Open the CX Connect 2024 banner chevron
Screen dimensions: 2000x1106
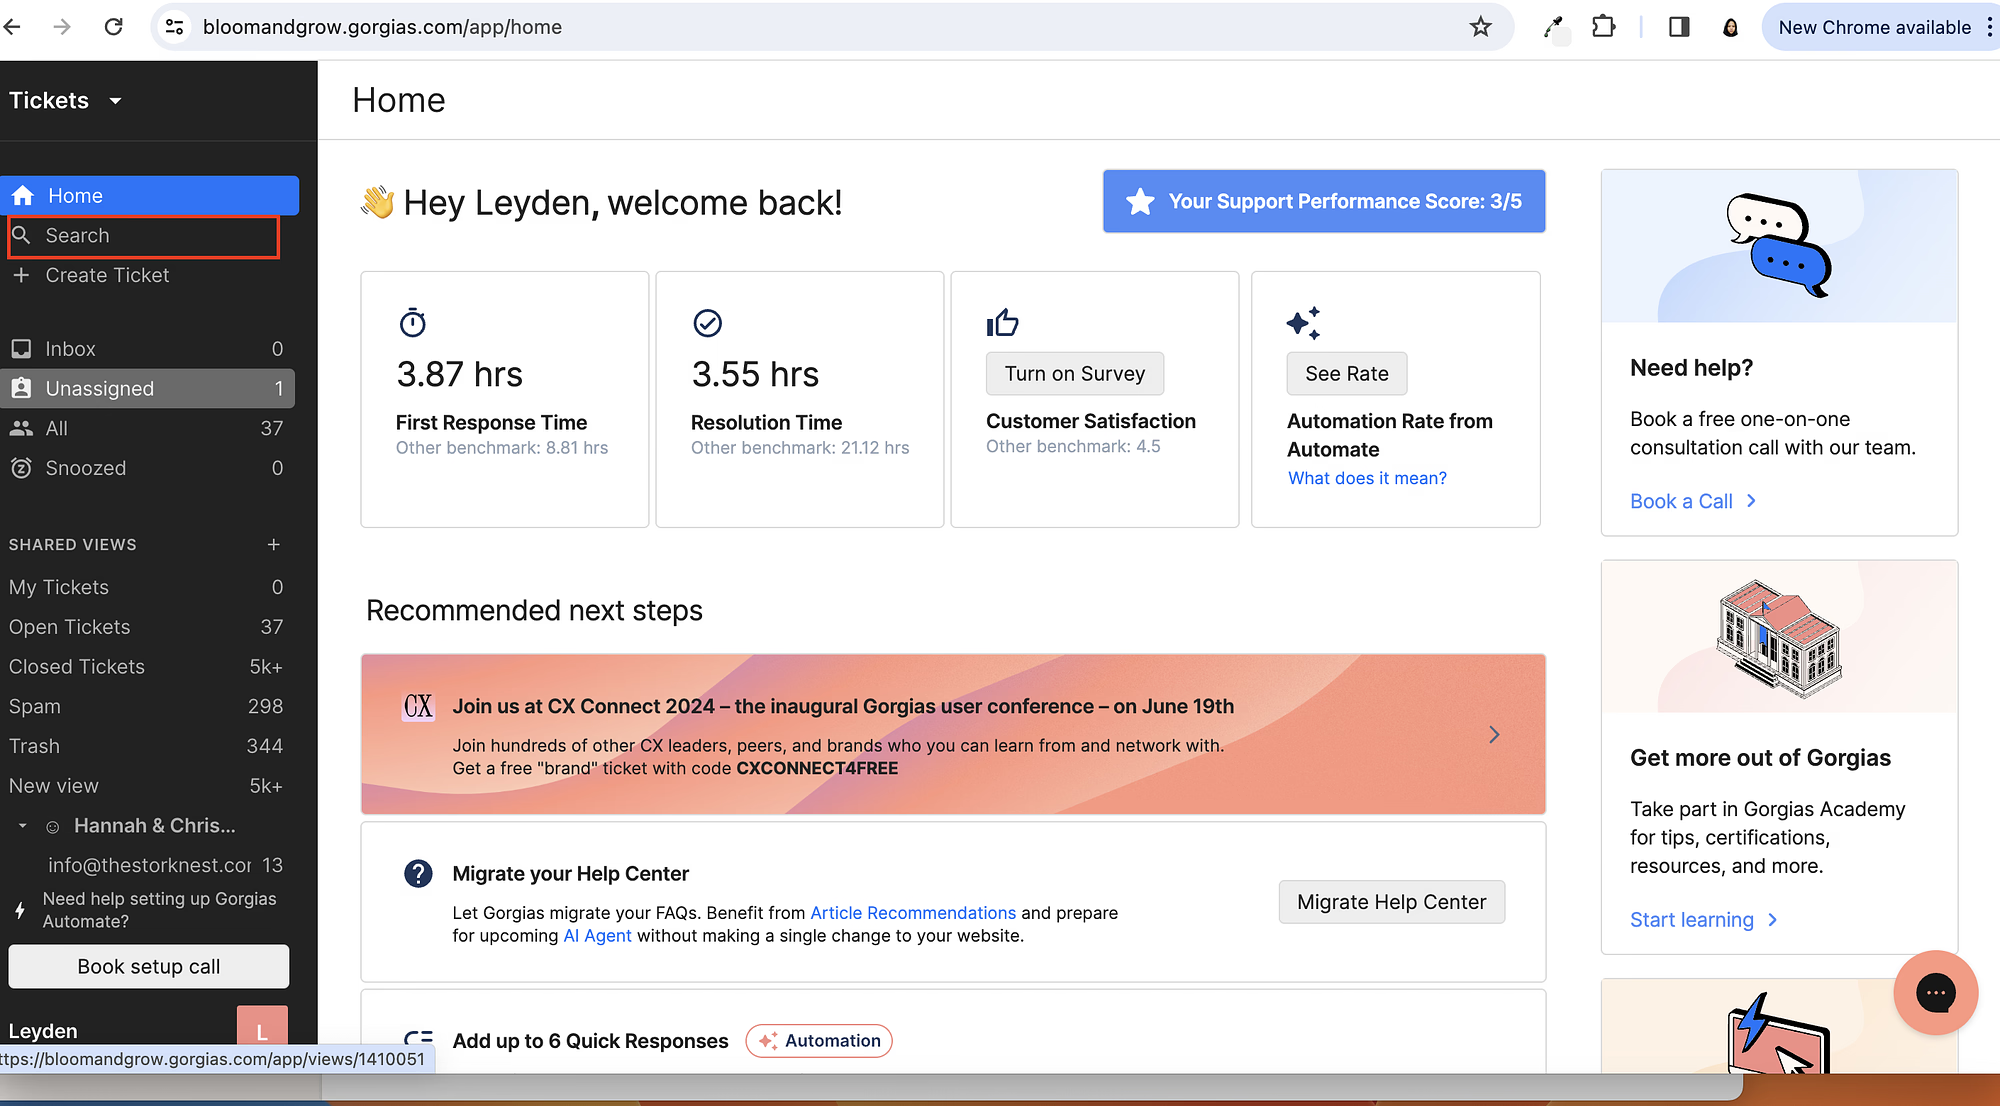1494,735
